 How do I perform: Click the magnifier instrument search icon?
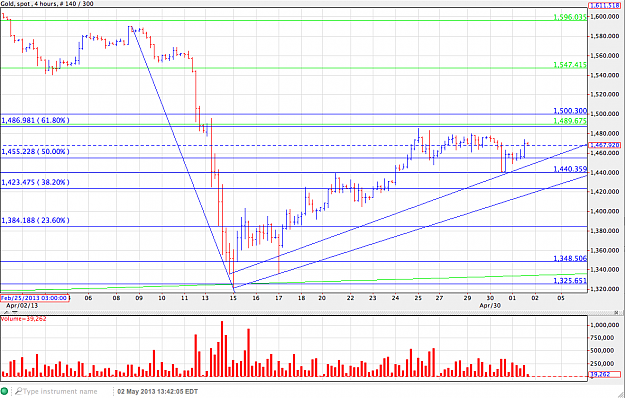18,391
